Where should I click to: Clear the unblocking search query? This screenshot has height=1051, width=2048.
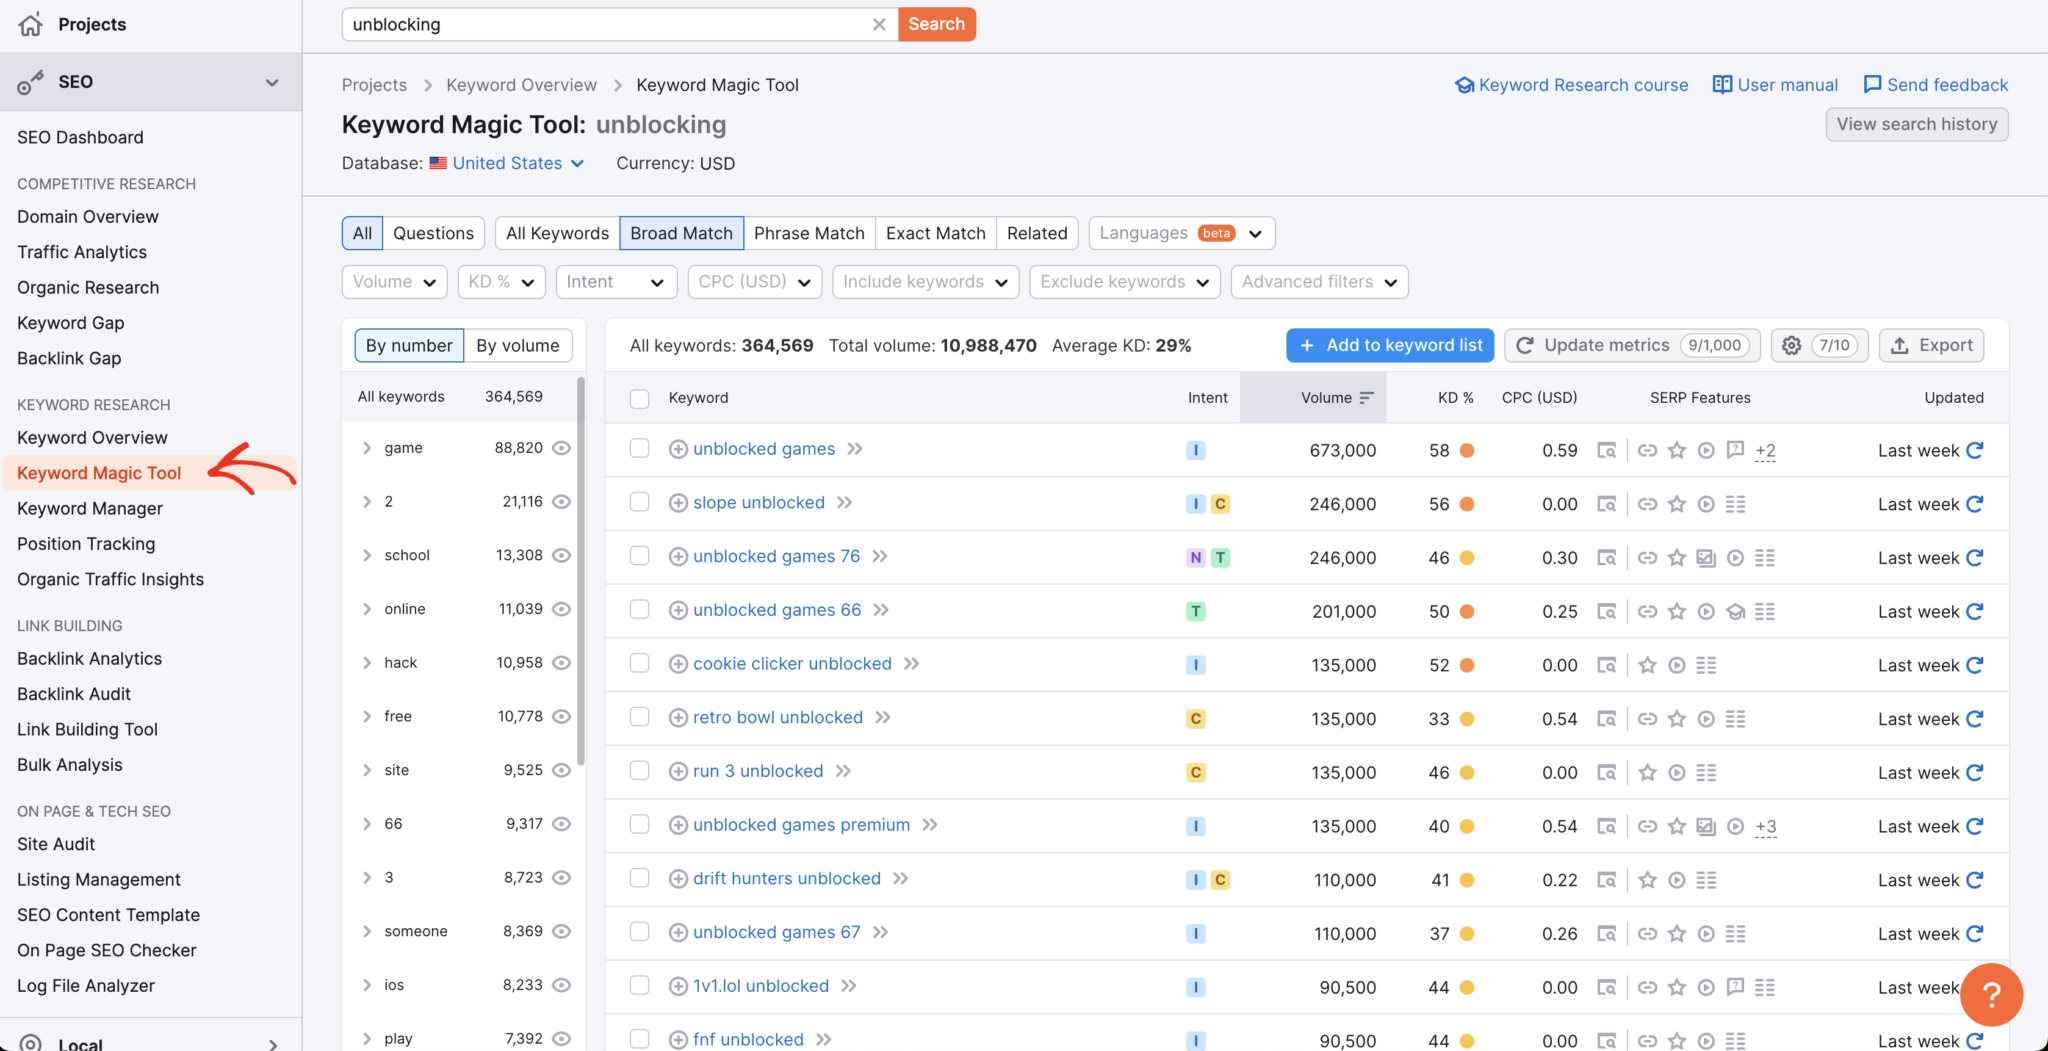point(879,24)
